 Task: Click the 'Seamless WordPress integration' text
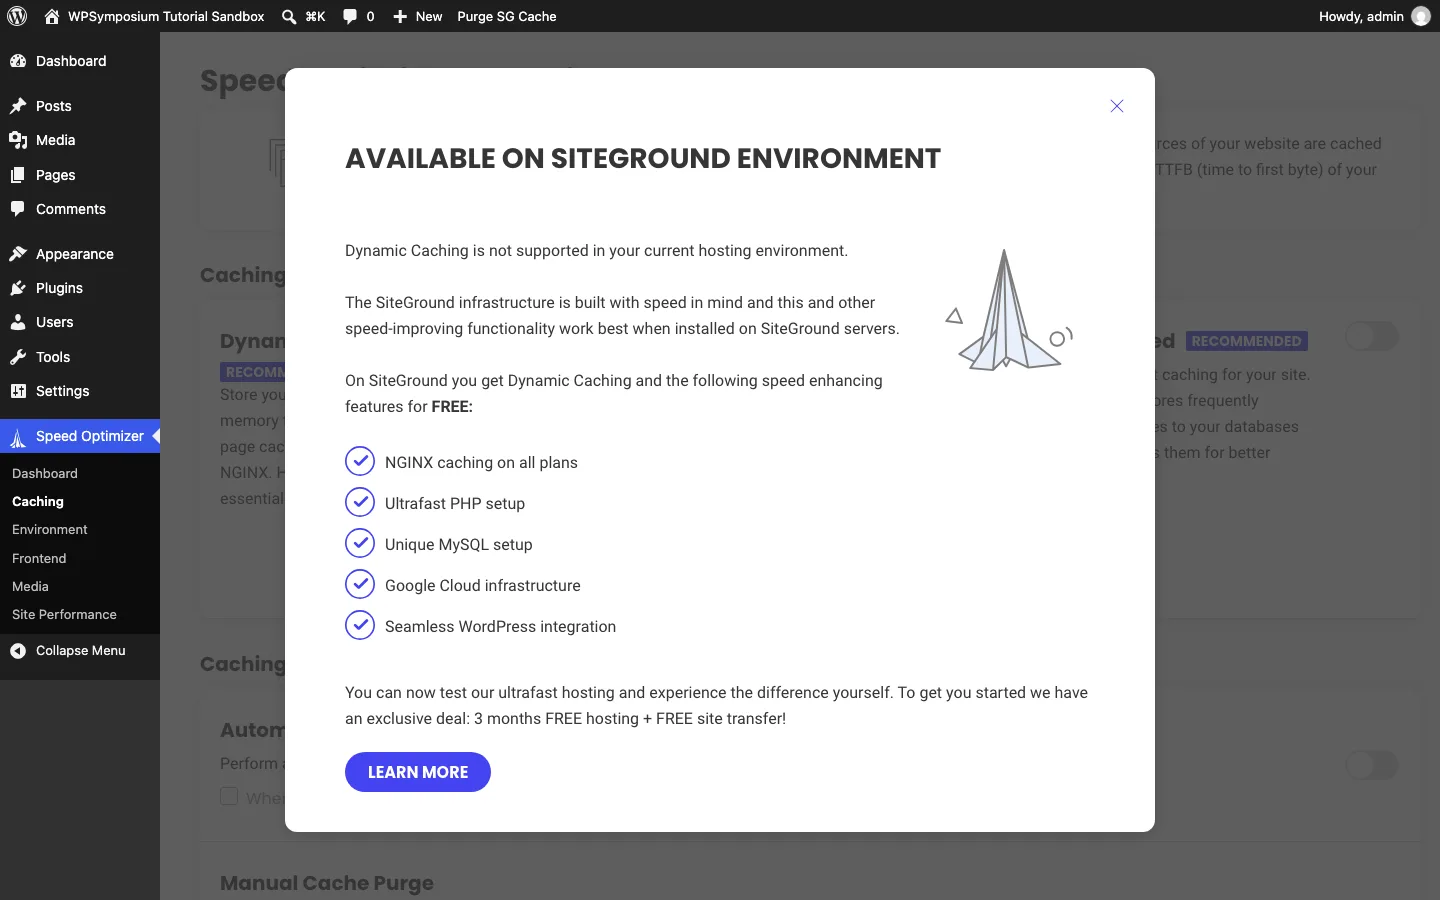click(x=500, y=627)
